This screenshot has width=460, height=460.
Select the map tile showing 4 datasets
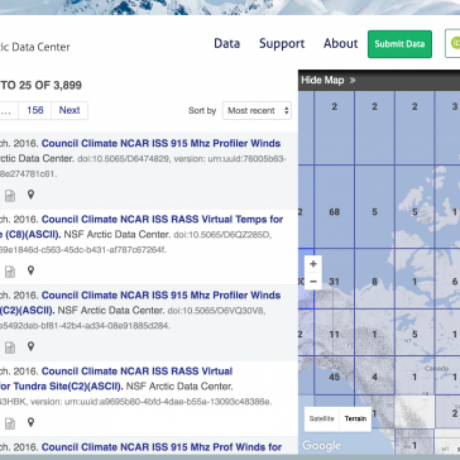375,376
